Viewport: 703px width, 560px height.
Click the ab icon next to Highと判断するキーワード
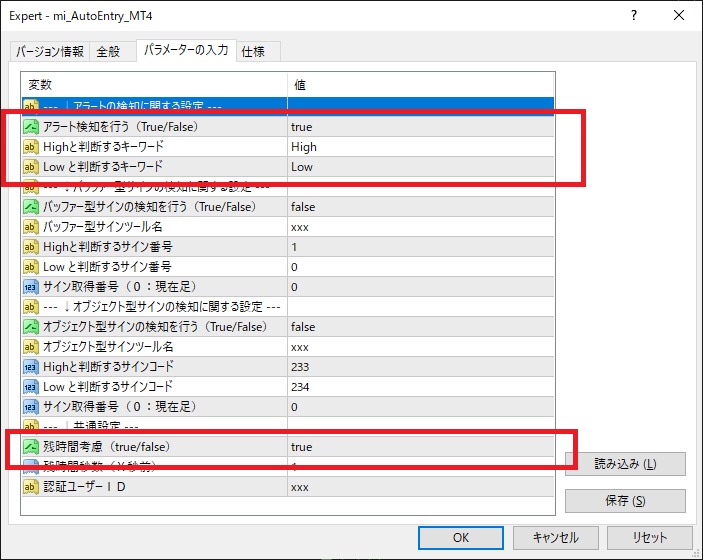pyautogui.click(x=31, y=147)
